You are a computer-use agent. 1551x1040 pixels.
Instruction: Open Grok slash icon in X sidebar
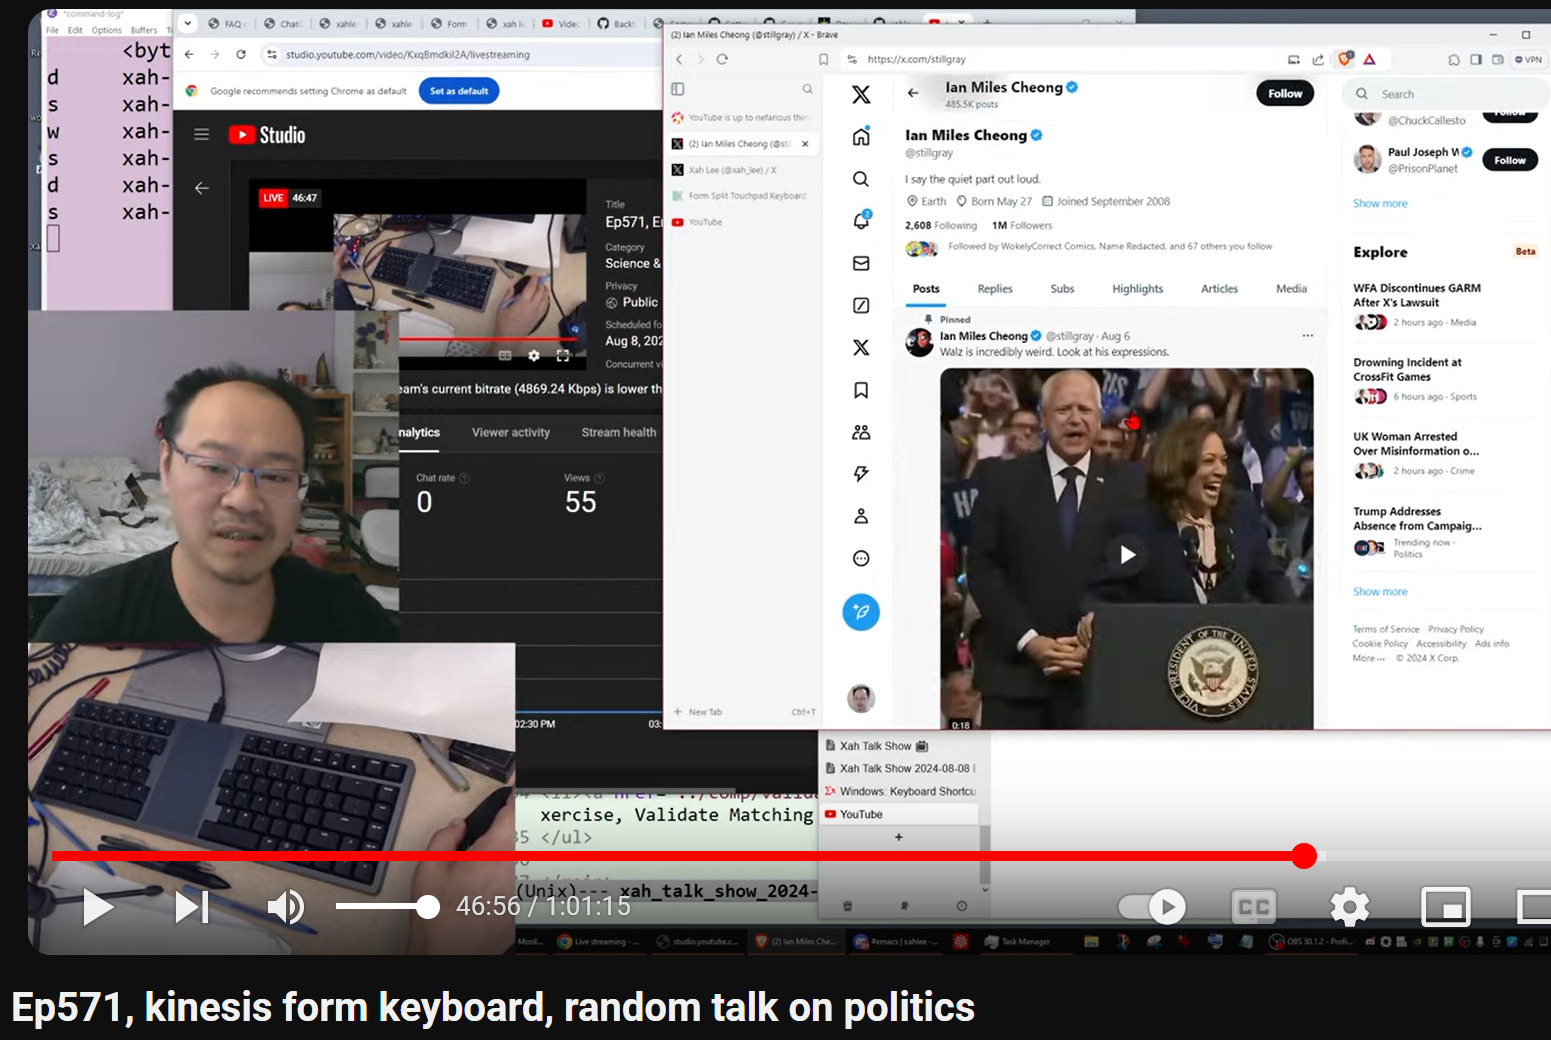861,305
